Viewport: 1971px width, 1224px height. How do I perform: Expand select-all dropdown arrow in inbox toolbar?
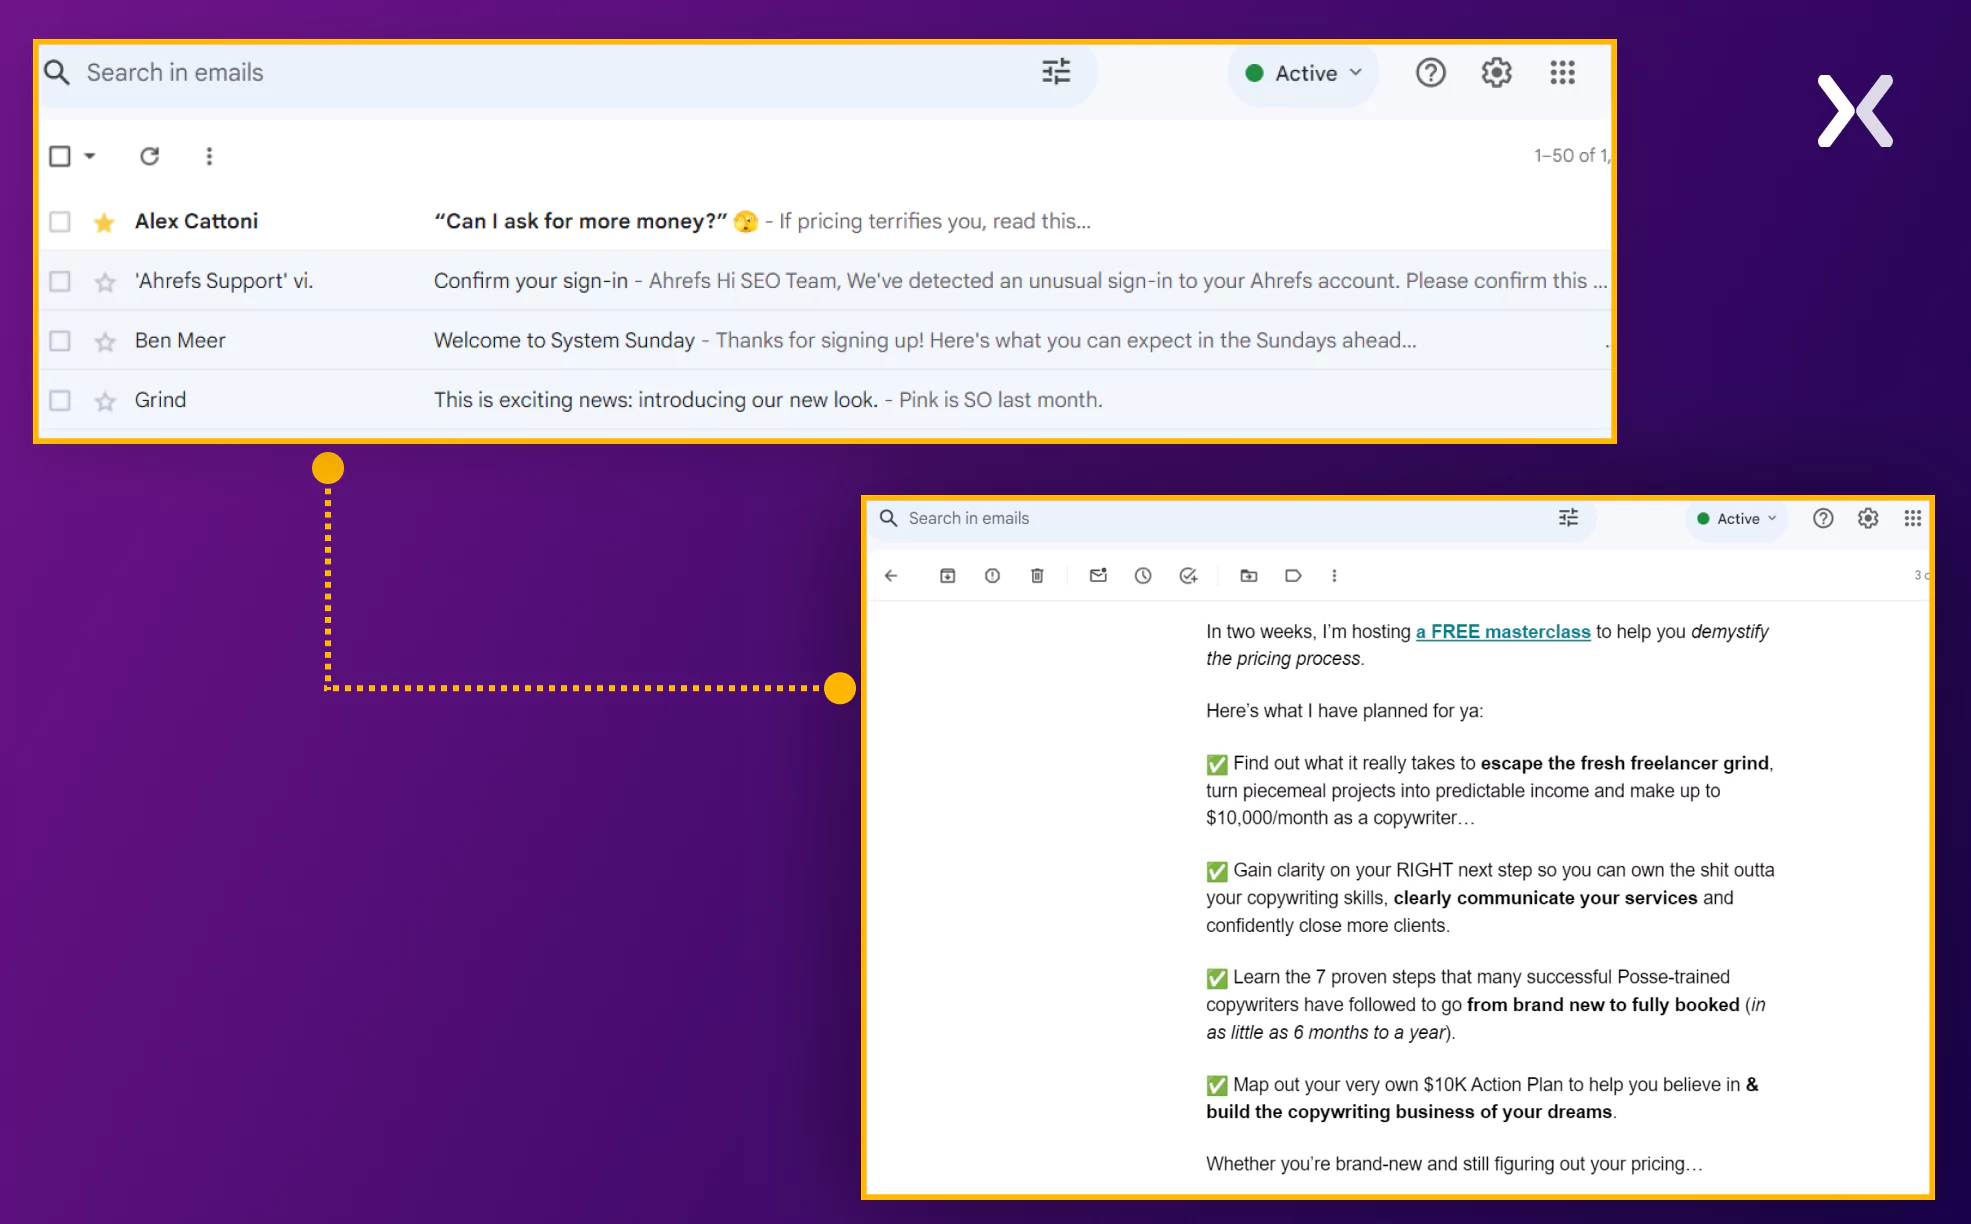point(89,156)
